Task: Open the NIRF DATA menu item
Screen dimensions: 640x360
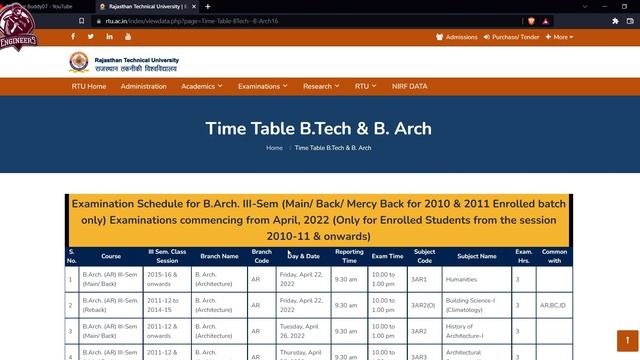Action: [409, 87]
